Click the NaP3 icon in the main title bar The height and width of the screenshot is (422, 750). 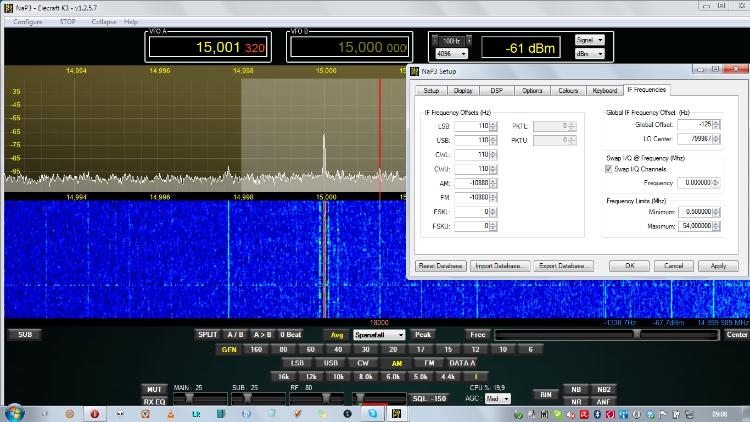click(x=7, y=6)
